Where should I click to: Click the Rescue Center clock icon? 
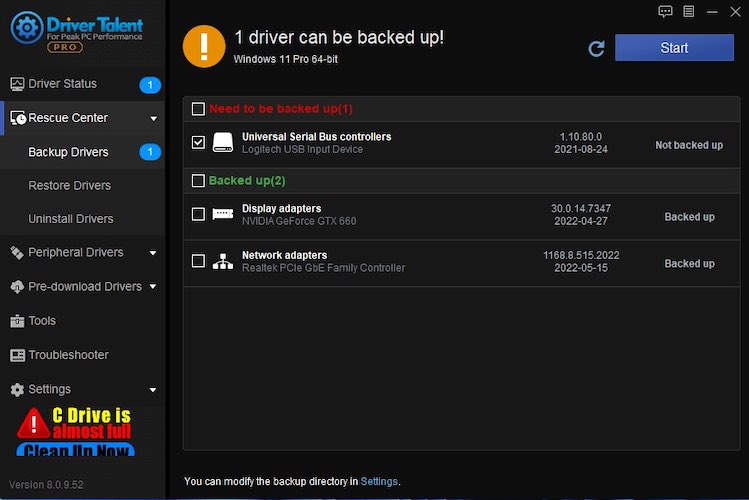click(18, 118)
